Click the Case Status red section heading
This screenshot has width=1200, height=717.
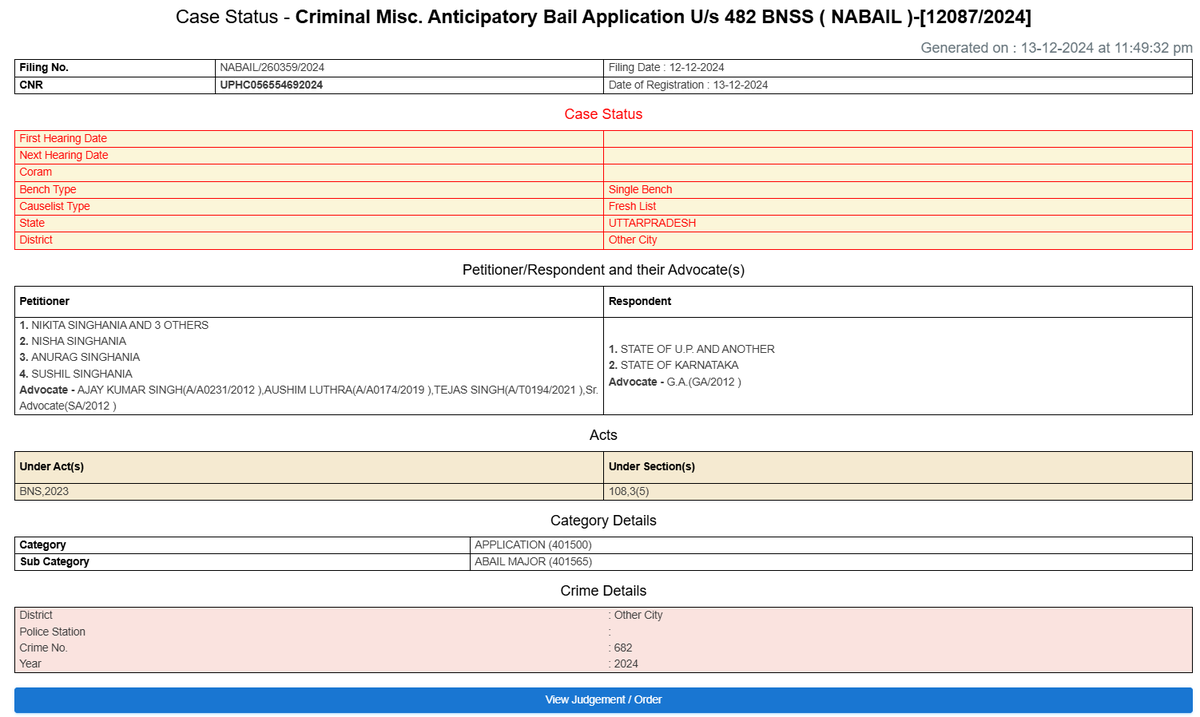(x=603, y=114)
